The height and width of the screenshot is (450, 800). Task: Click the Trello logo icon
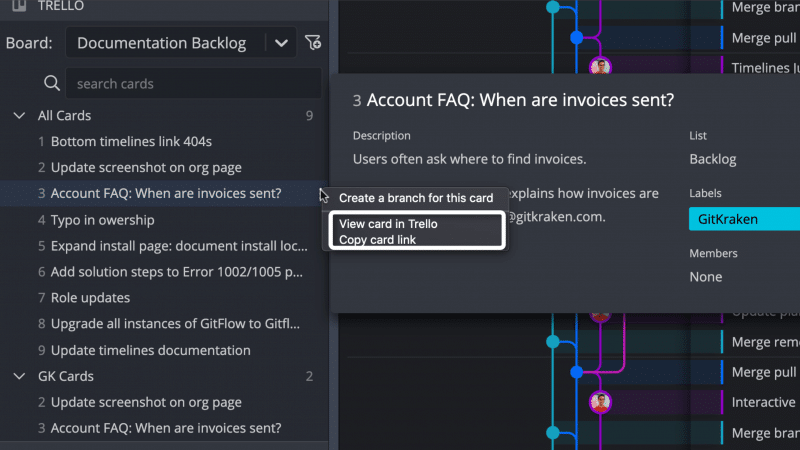point(19,6)
